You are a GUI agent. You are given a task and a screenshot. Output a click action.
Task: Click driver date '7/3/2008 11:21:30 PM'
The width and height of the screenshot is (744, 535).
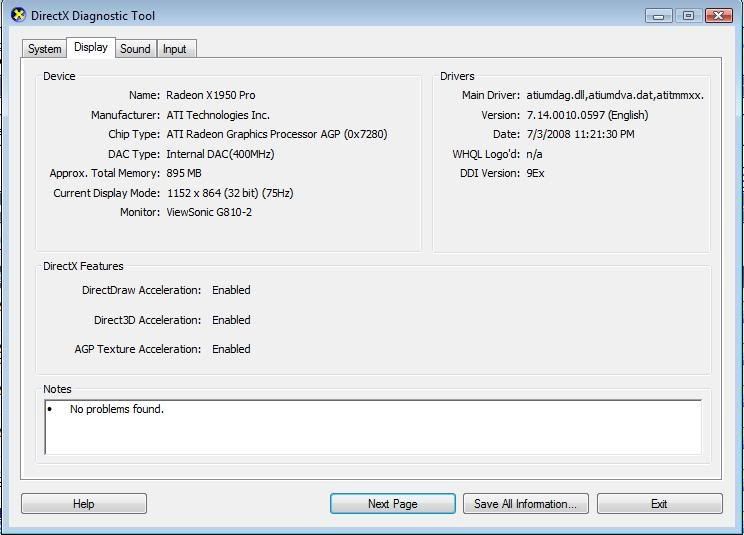(580, 134)
